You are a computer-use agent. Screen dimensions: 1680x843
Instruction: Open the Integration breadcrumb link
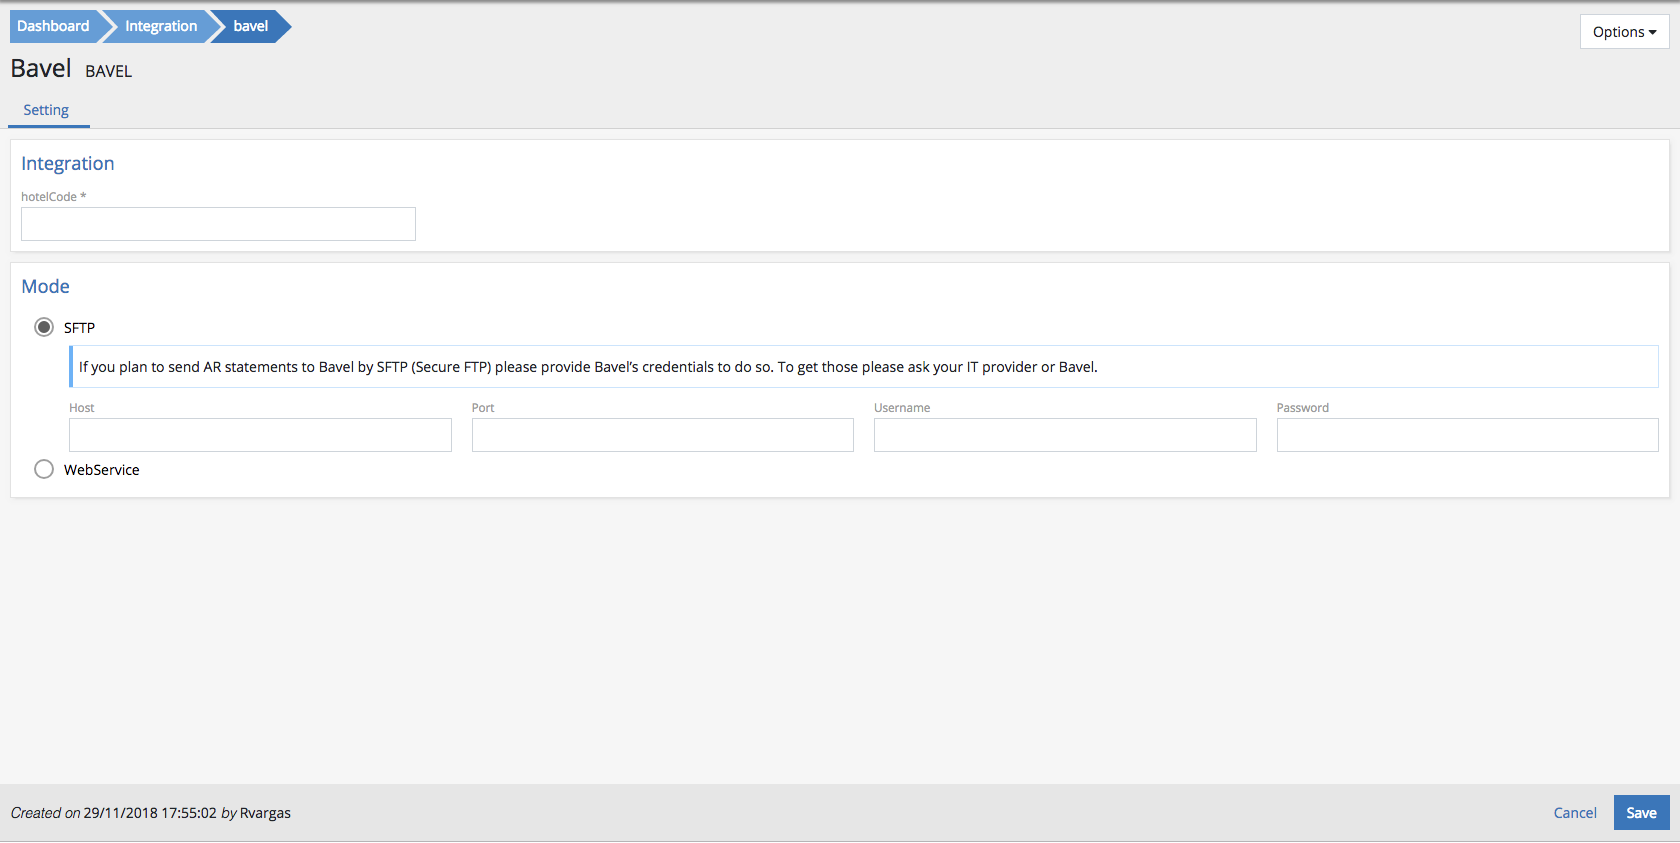(161, 26)
